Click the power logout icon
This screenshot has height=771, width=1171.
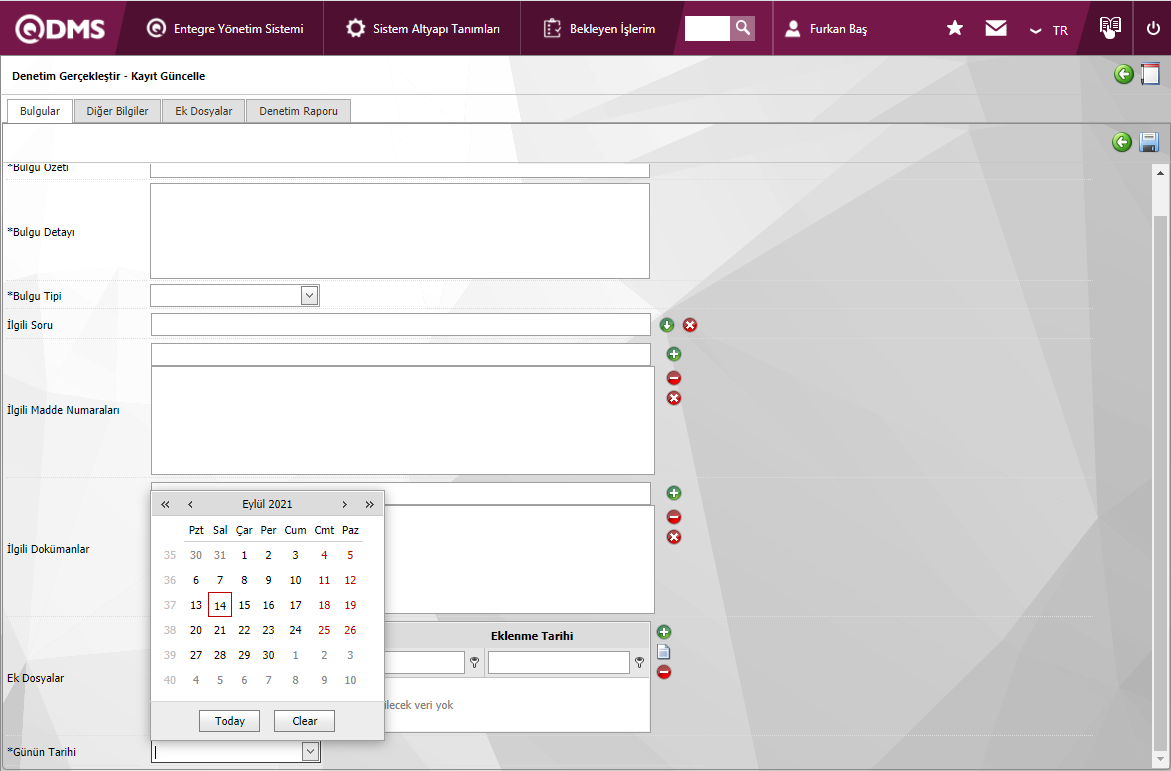click(1152, 29)
